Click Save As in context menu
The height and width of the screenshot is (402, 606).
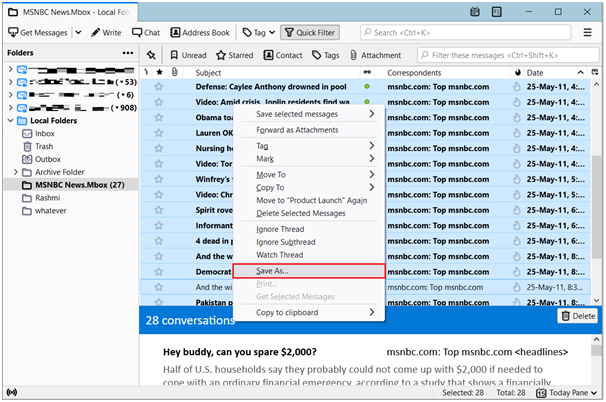[308, 271]
